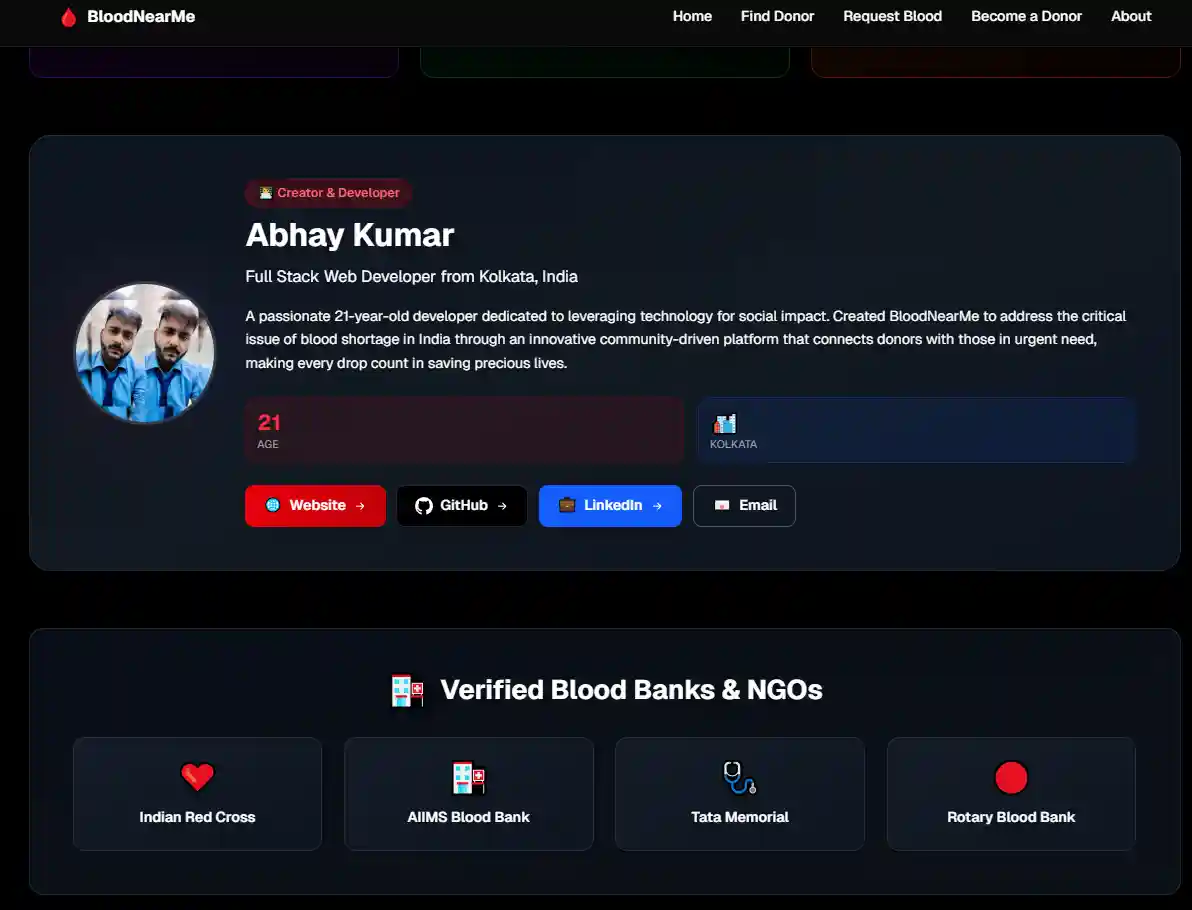
Task: Select the GitHub icon on the GitHub button
Action: point(424,505)
